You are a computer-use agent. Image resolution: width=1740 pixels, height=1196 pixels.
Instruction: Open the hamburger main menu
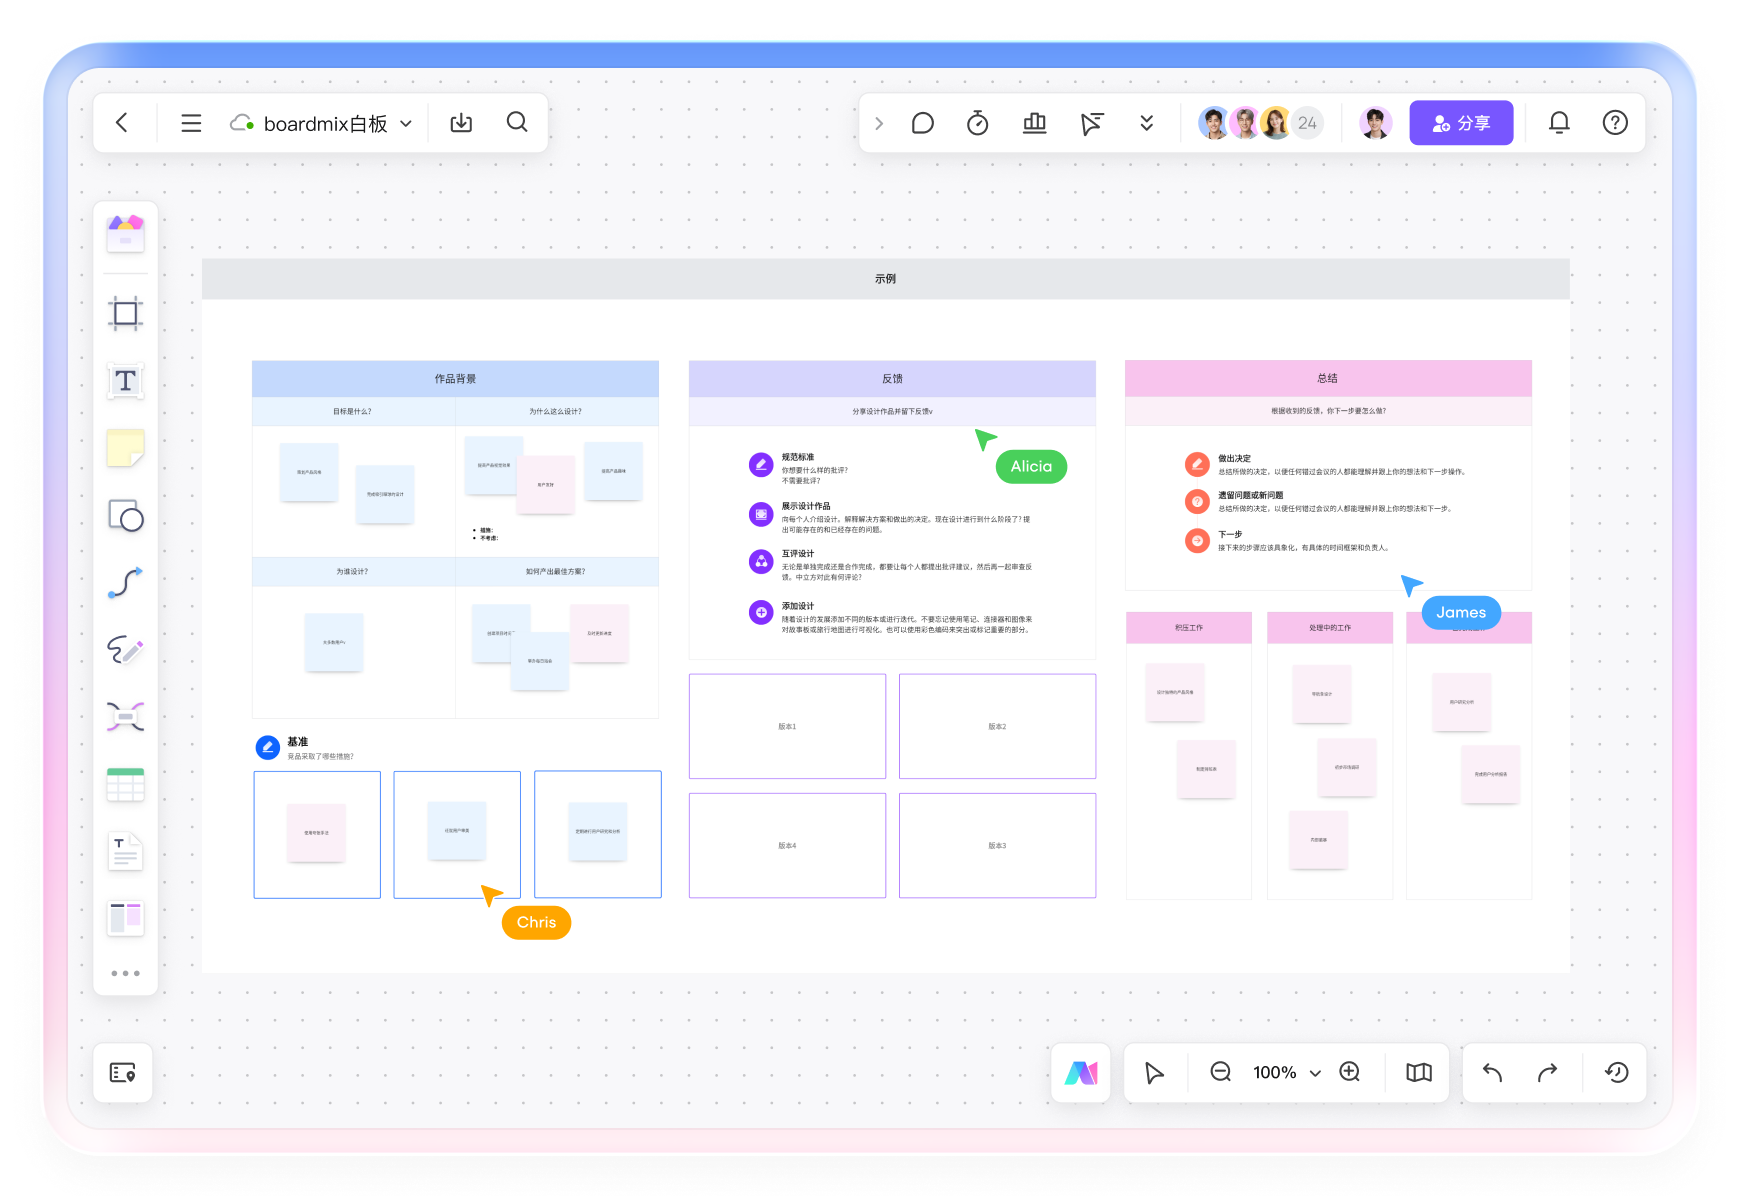click(191, 123)
